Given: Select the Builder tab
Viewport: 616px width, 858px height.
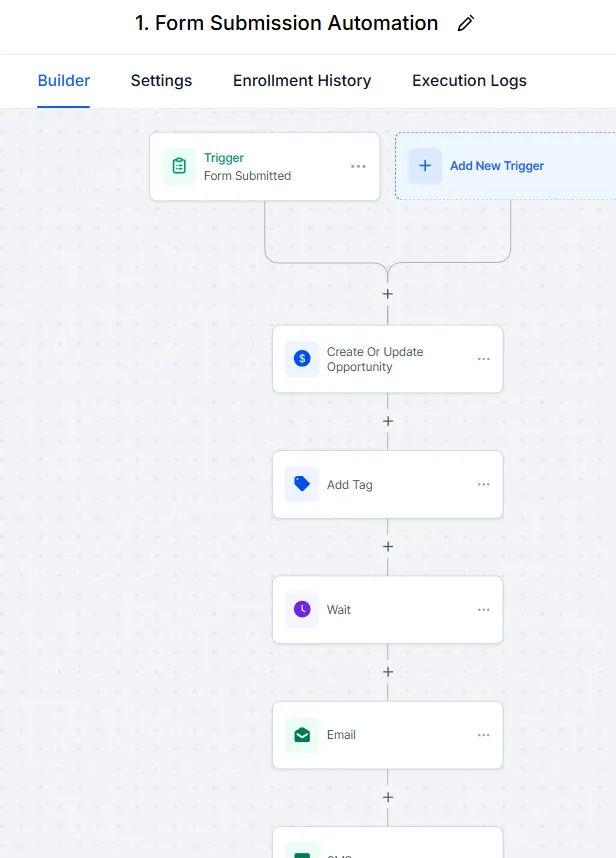Looking at the screenshot, I should click(x=64, y=81).
